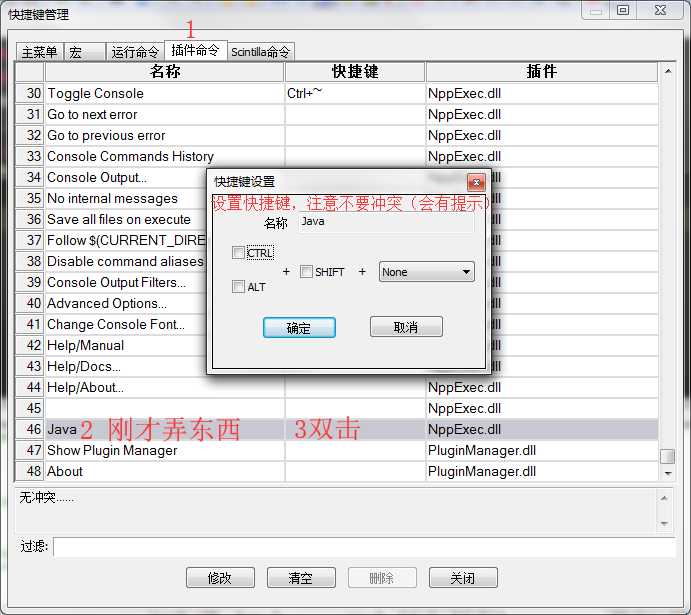Screen dimensions: 691x615
Task: Switch to the 插件命令 tab
Action: click(x=195, y=50)
